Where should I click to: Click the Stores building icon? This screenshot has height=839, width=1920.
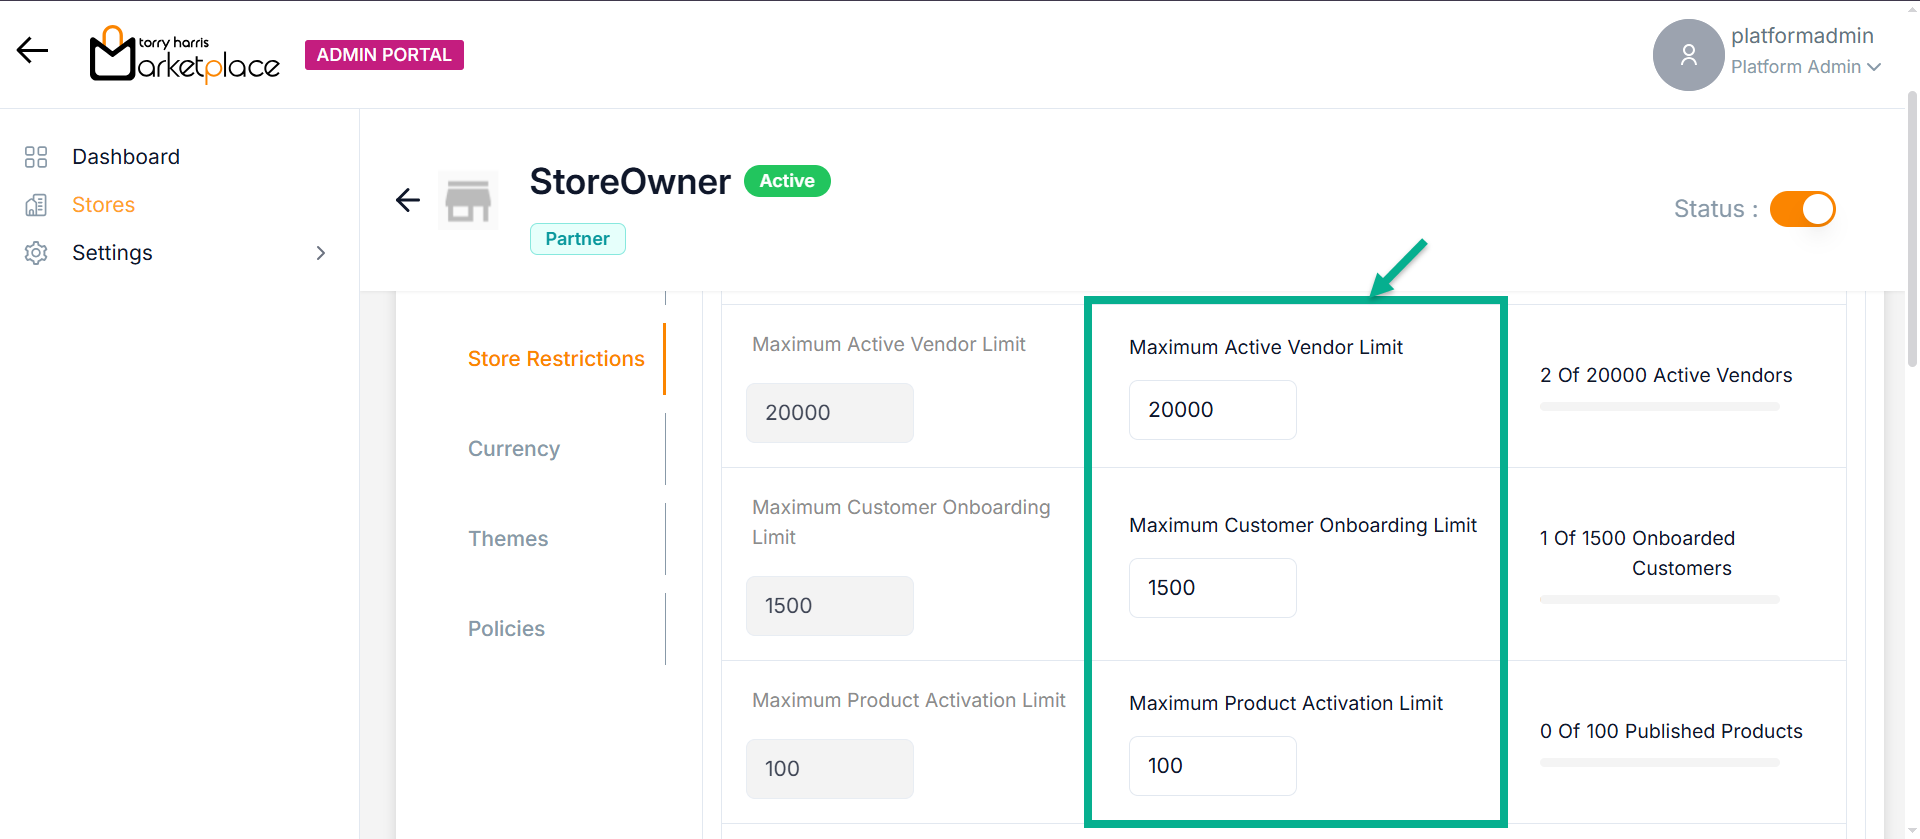[x=36, y=205]
